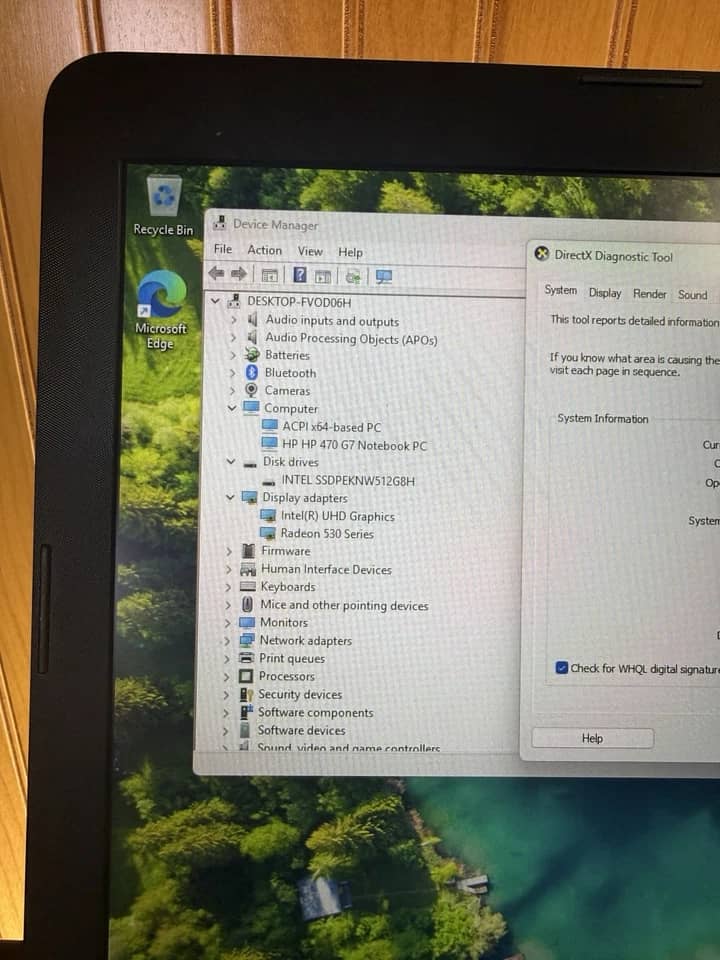
Task: Select the Monitors display icon
Action: [247, 623]
